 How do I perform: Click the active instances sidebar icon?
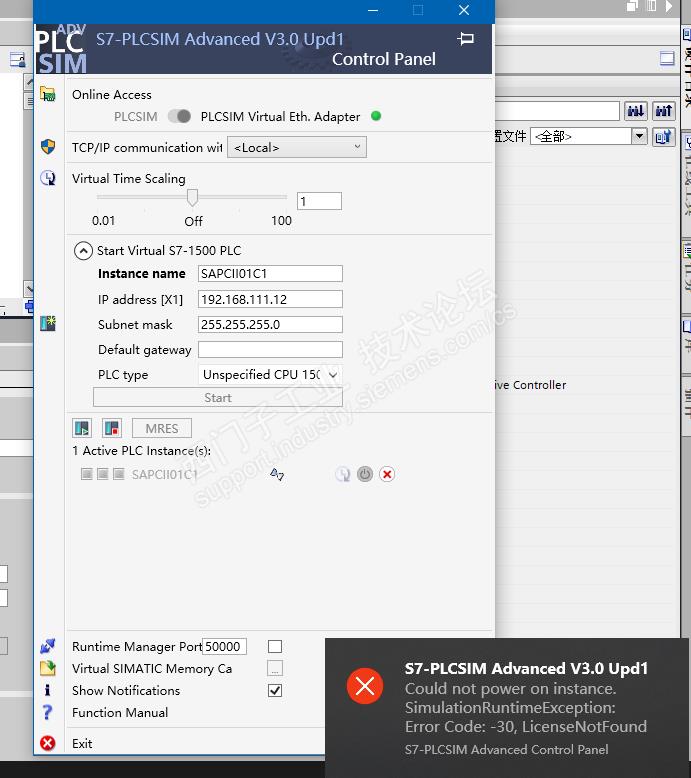coord(48,324)
